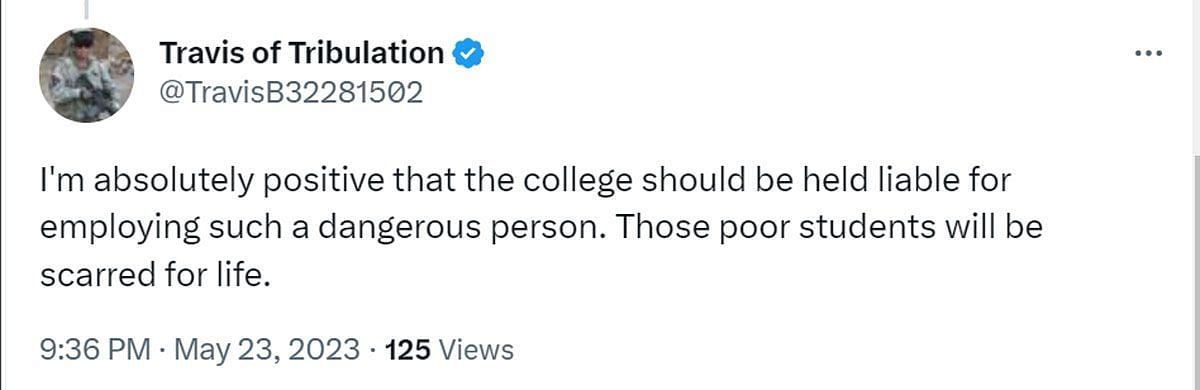The width and height of the screenshot is (1200, 390).
Task: Click the bold number 125
Action: pos(407,350)
